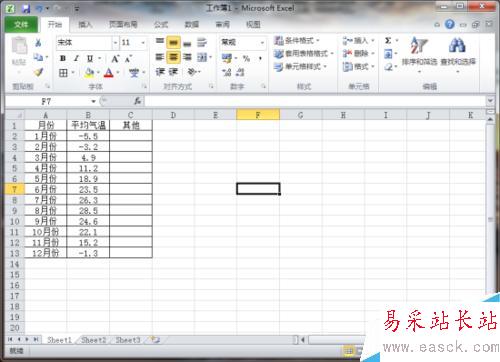
Task: Decrease indent icon
Action: coord(160,71)
